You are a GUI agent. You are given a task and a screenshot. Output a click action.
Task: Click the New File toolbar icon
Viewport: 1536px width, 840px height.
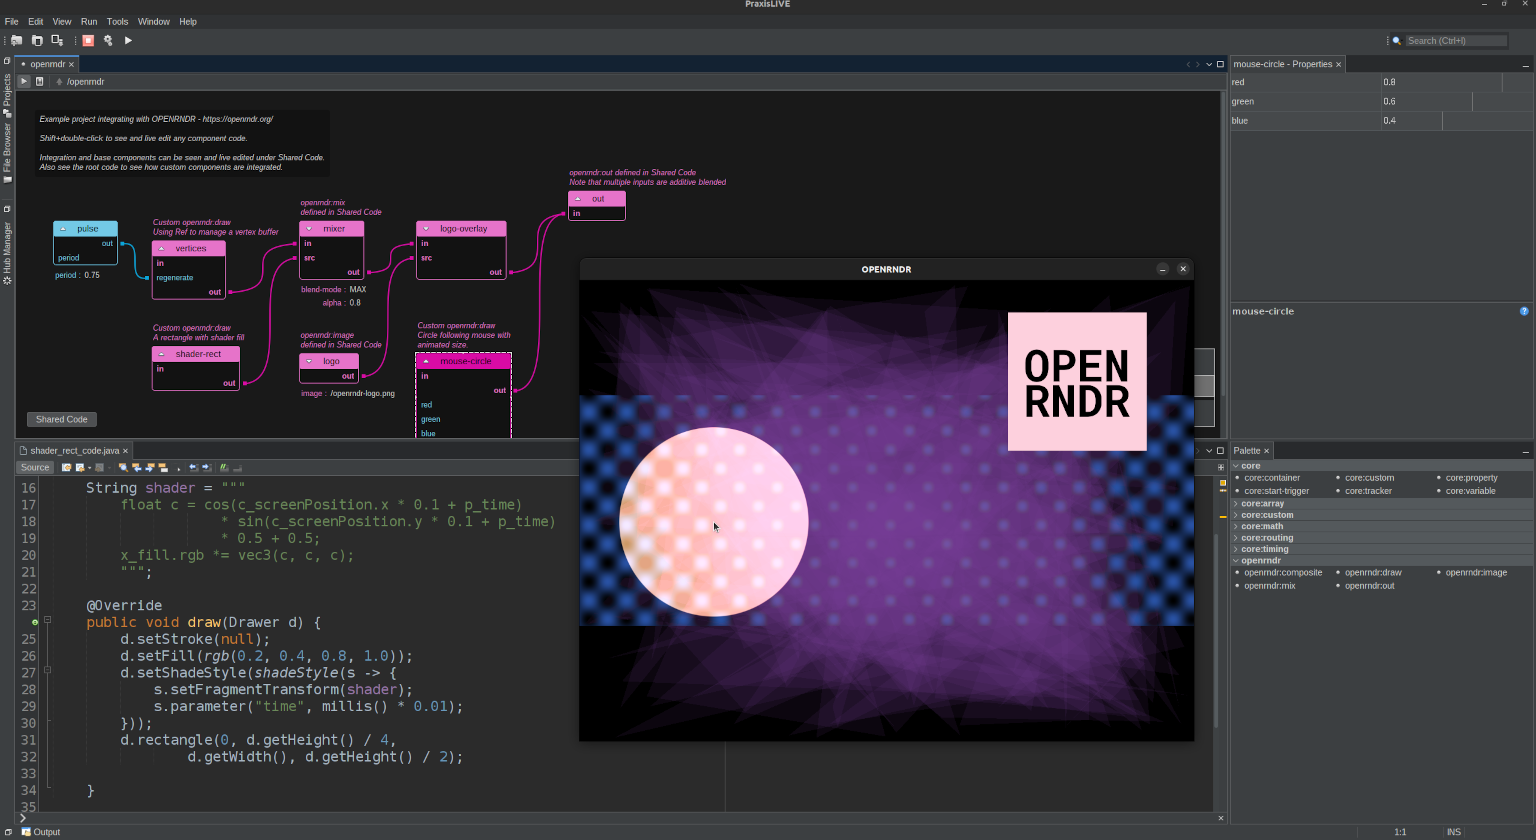[37, 40]
